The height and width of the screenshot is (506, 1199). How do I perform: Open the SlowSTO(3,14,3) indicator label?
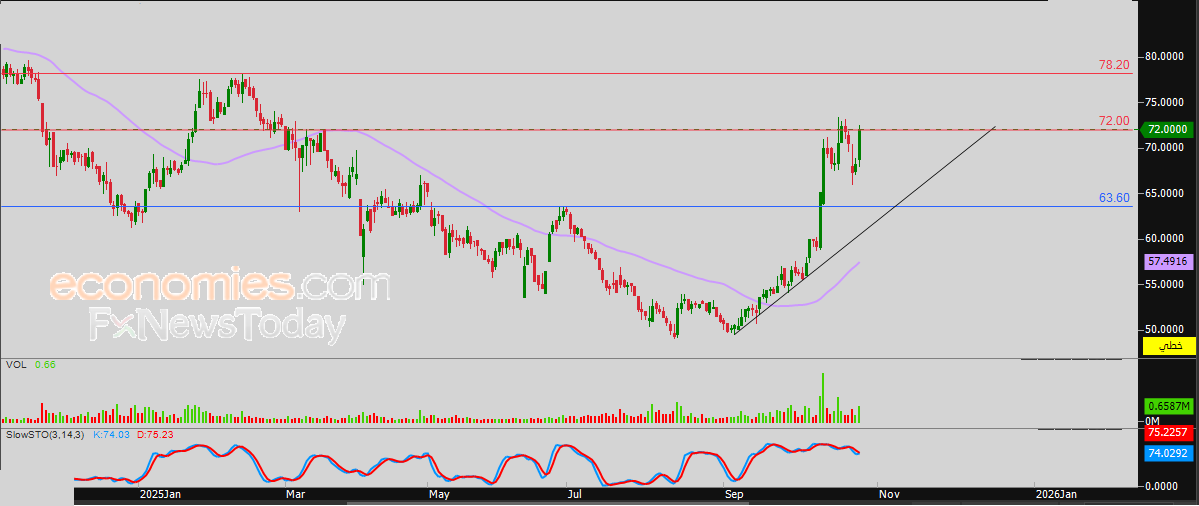point(44,435)
